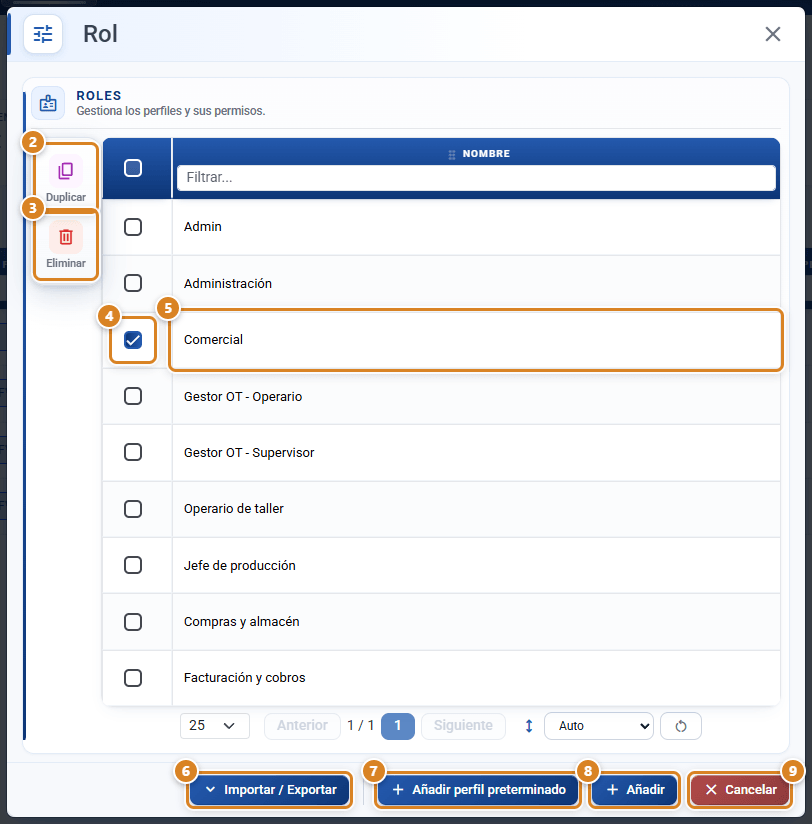Click the Nombre column drag handle
The height and width of the screenshot is (824, 812).
click(451, 154)
